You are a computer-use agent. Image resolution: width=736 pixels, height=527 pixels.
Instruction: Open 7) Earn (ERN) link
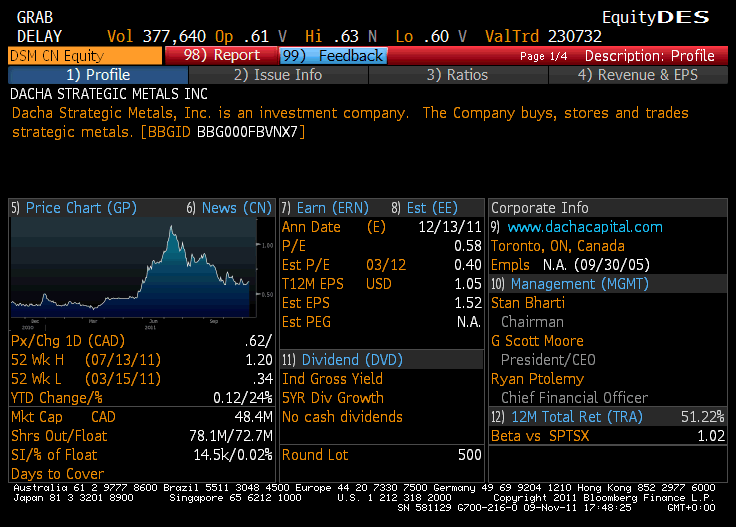[x=325, y=208]
